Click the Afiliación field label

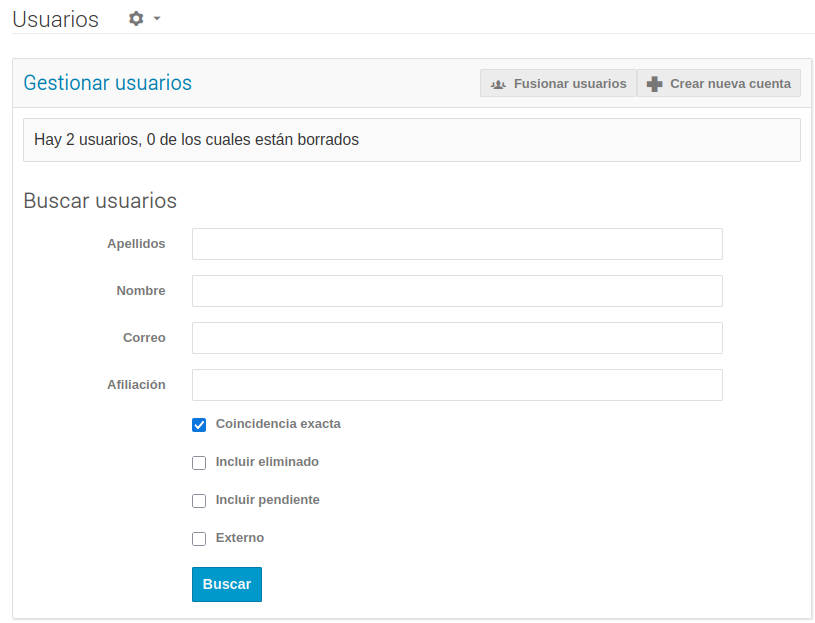tap(136, 385)
